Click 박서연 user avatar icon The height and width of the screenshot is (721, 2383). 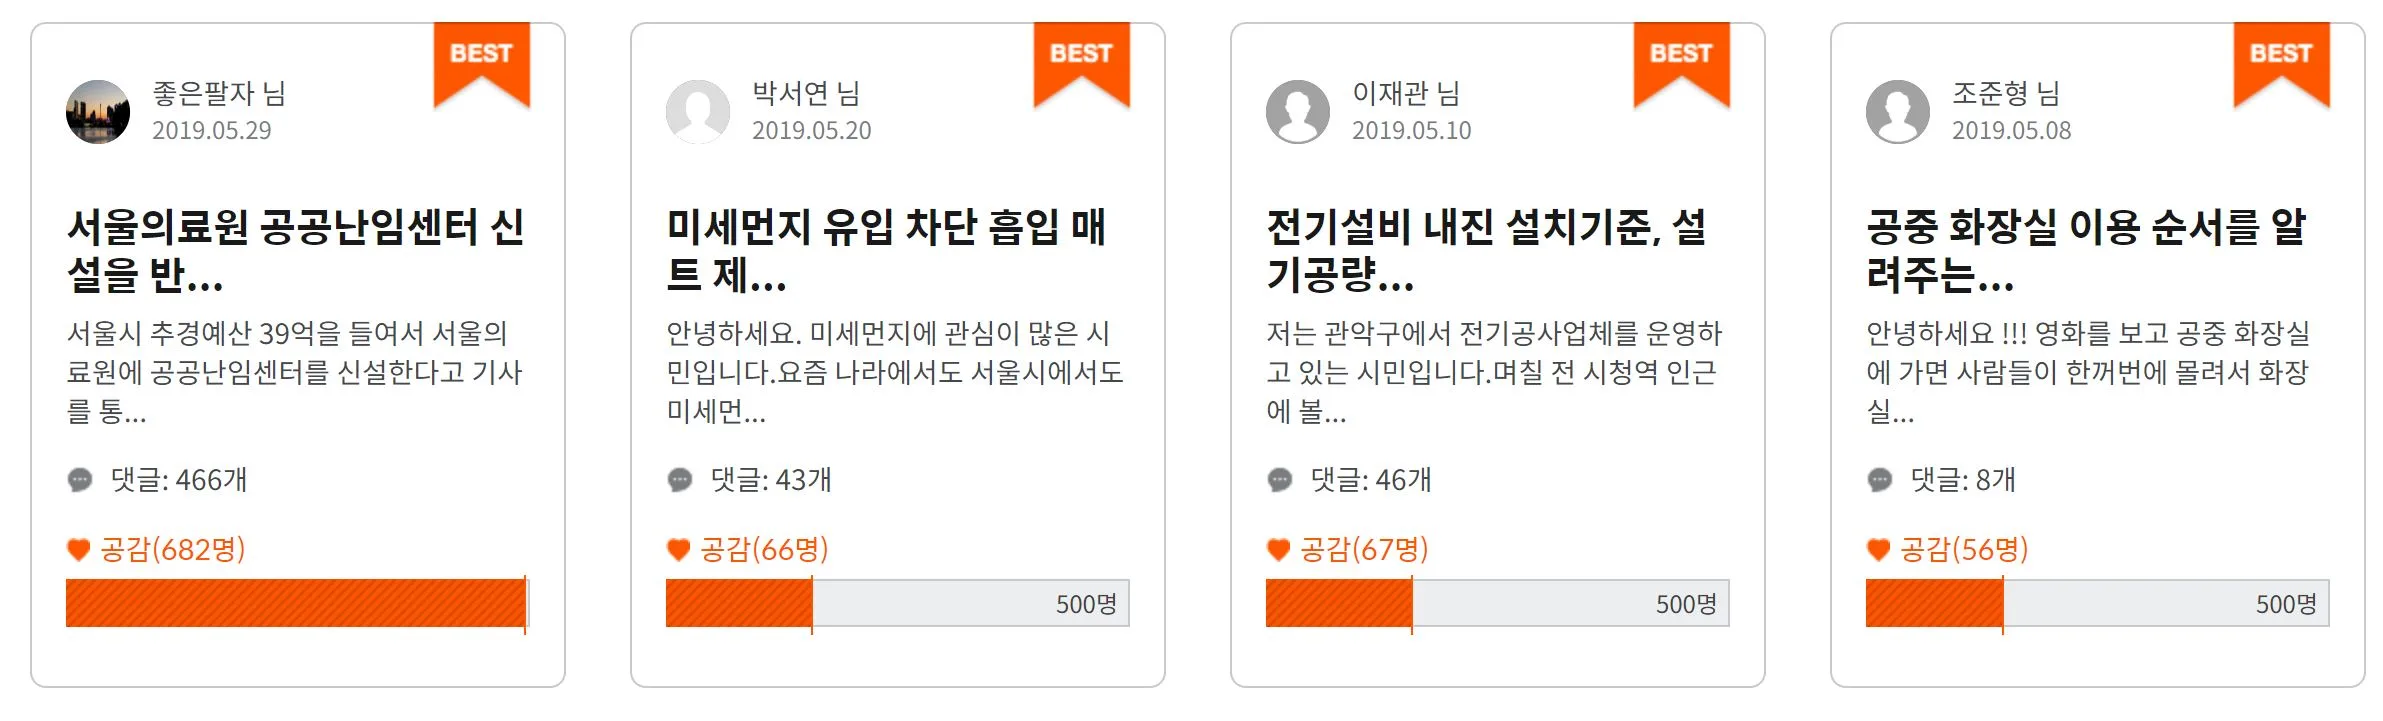click(x=698, y=112)
